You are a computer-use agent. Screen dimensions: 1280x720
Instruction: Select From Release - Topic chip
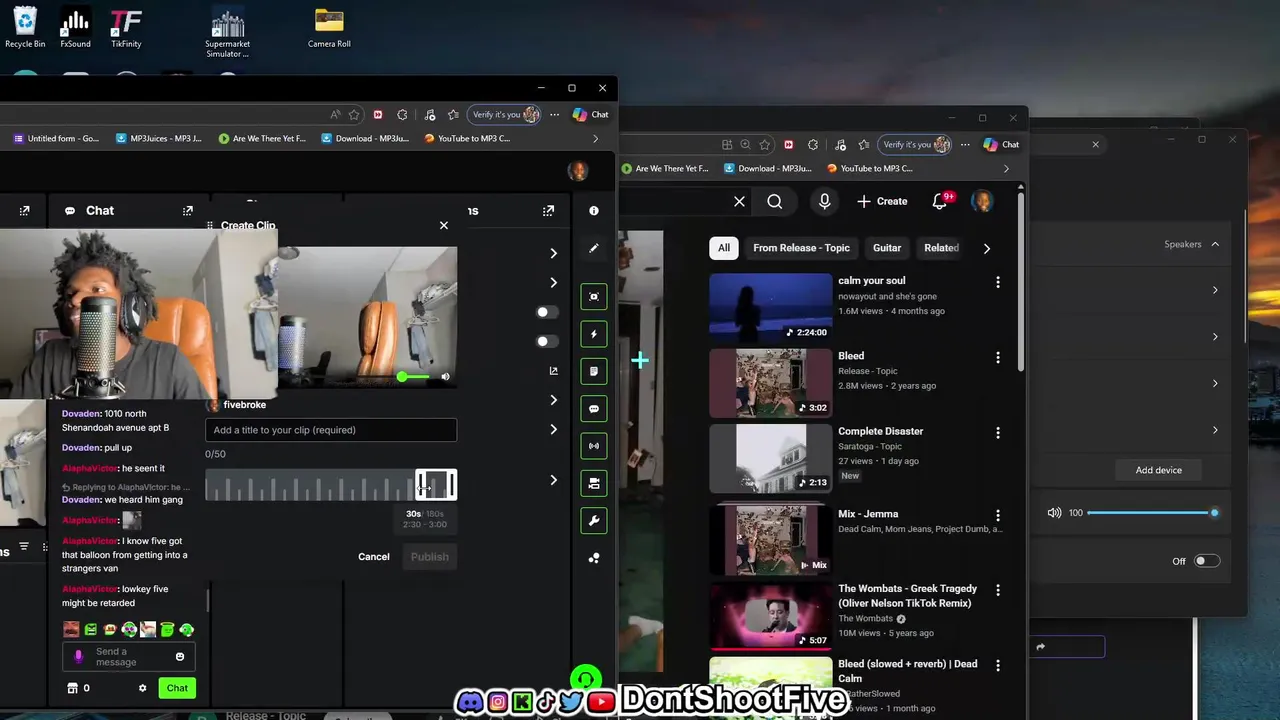coord(802,248)
